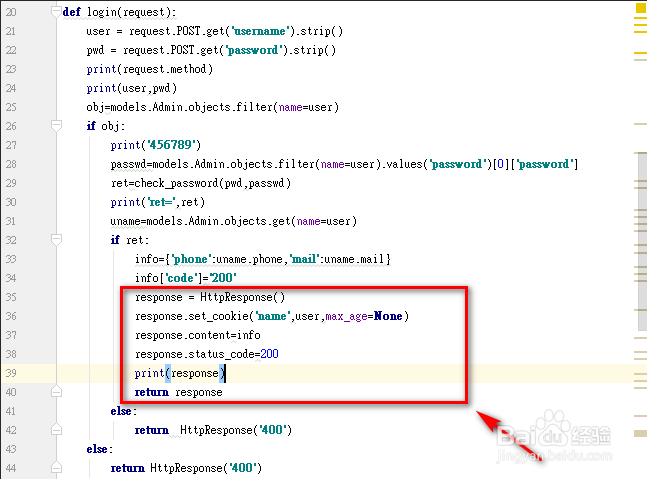Click the 'password' string on line 22
Viewport: 647px width, 479px height.
point(253,50)
